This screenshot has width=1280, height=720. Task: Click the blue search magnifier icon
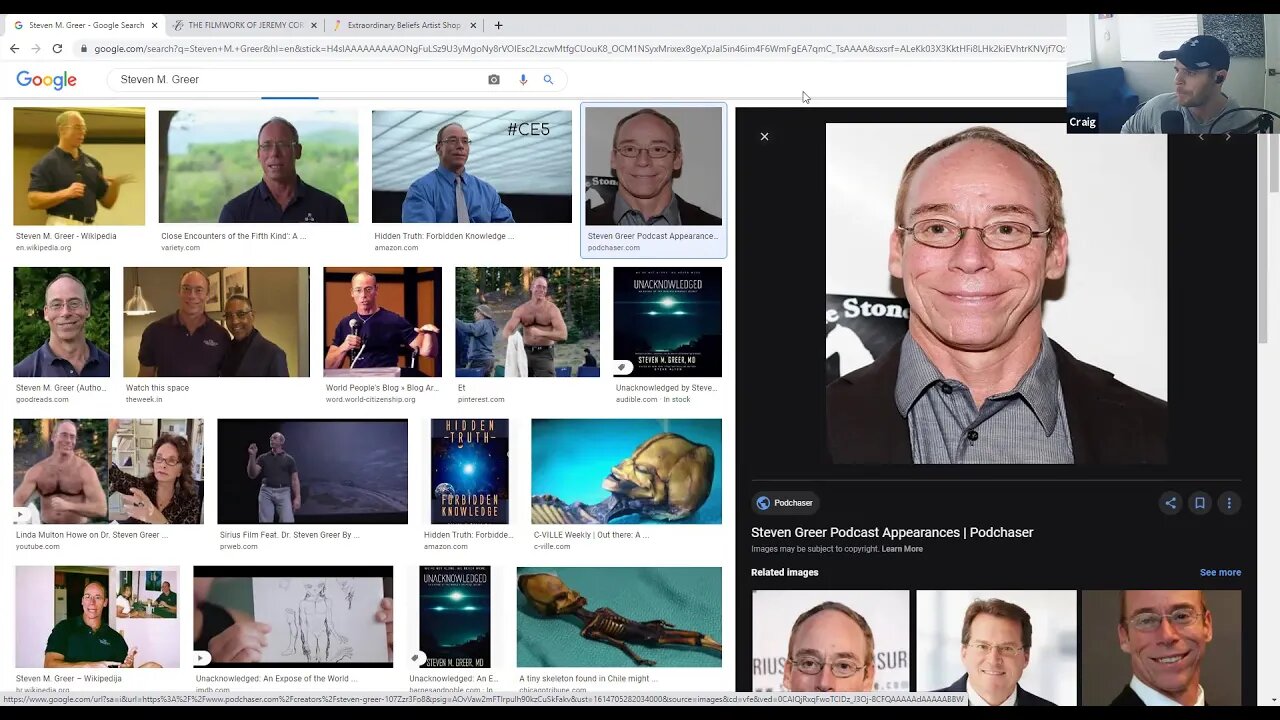pyautogui.click(x=548, y=79)
